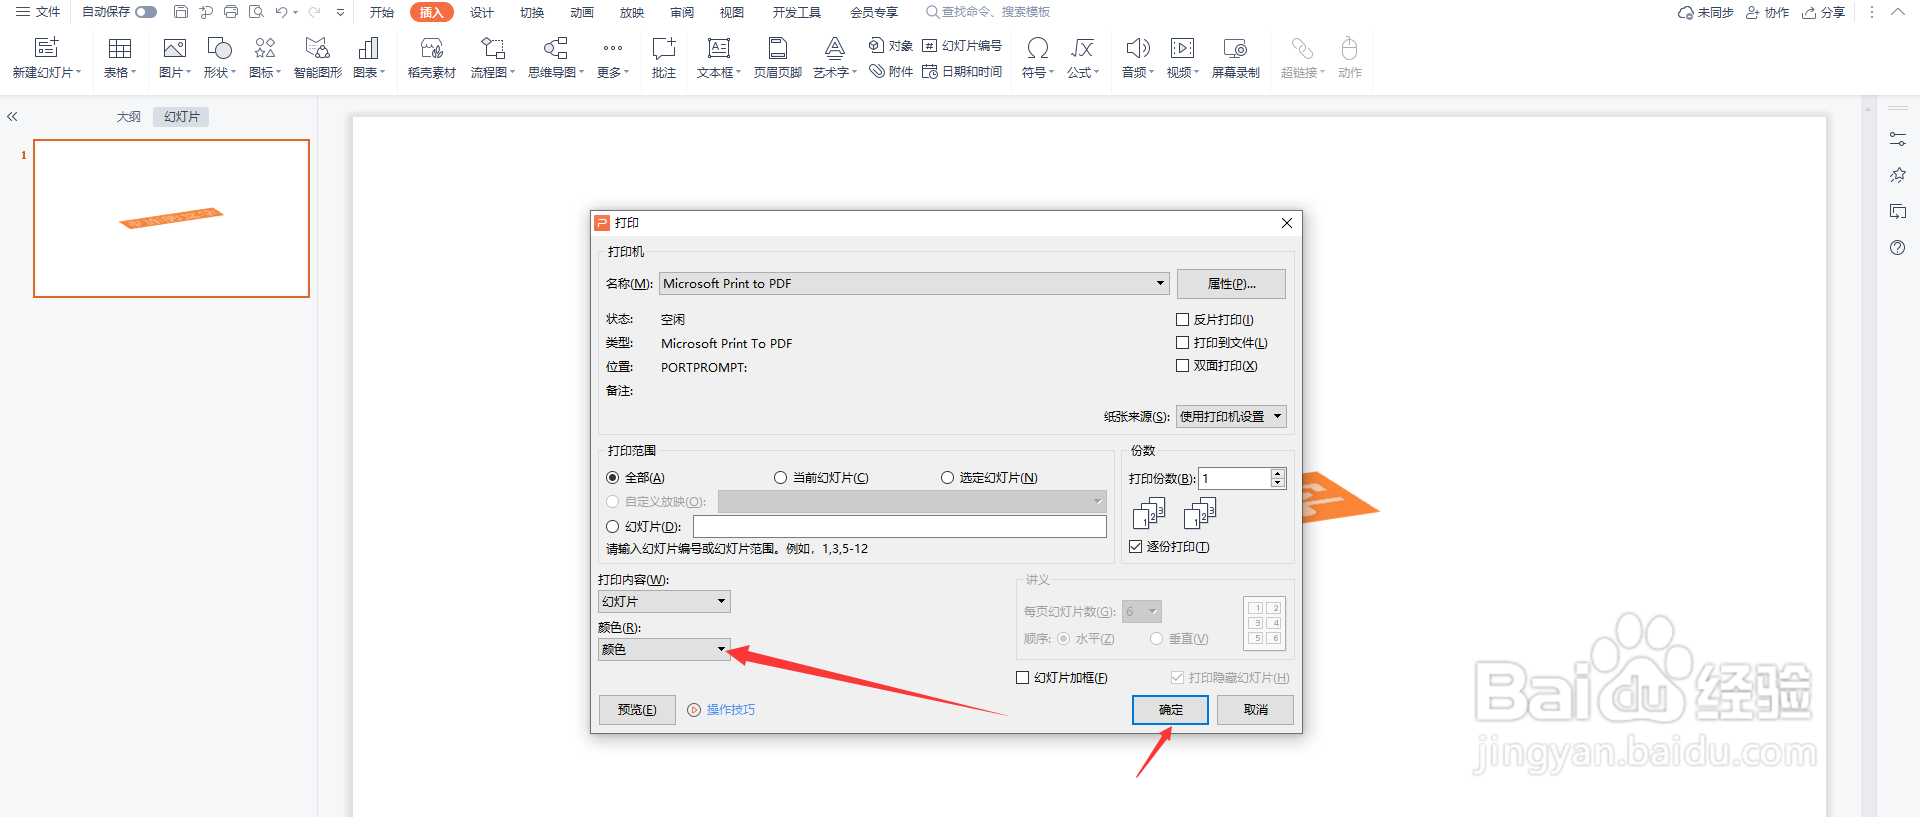Image resolution: width=1920 pixels, height=817 pixels.
Task: Click the Symbol icon
Action: [x=1038, y=48]
